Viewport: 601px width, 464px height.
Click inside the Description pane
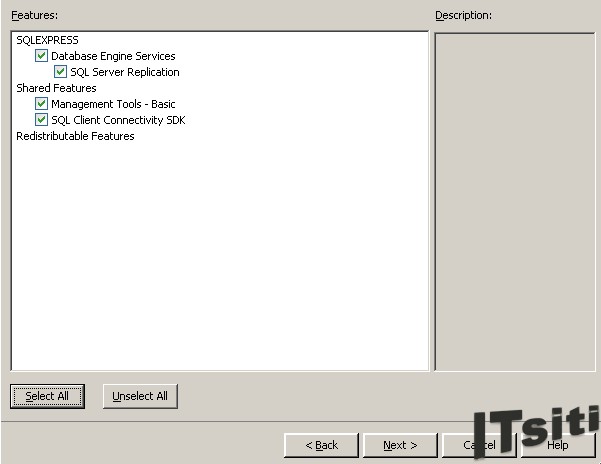(515, 202)
